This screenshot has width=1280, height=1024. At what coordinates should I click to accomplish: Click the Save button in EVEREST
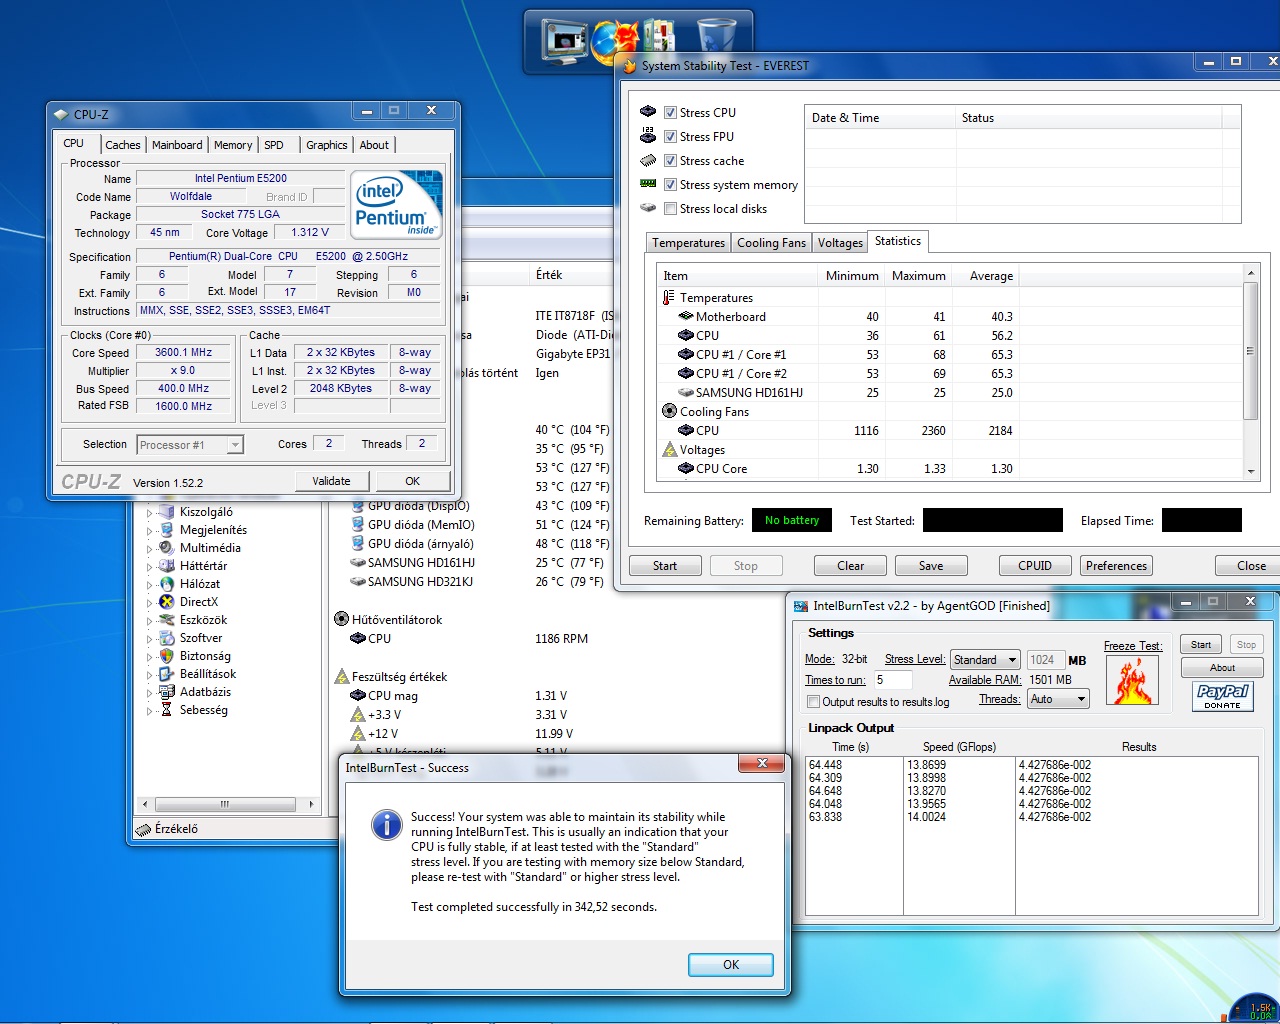(931, 566)
